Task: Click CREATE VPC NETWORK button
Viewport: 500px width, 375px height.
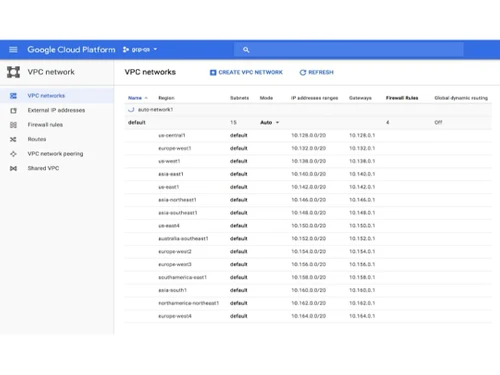Action: [x=246, y=72]
